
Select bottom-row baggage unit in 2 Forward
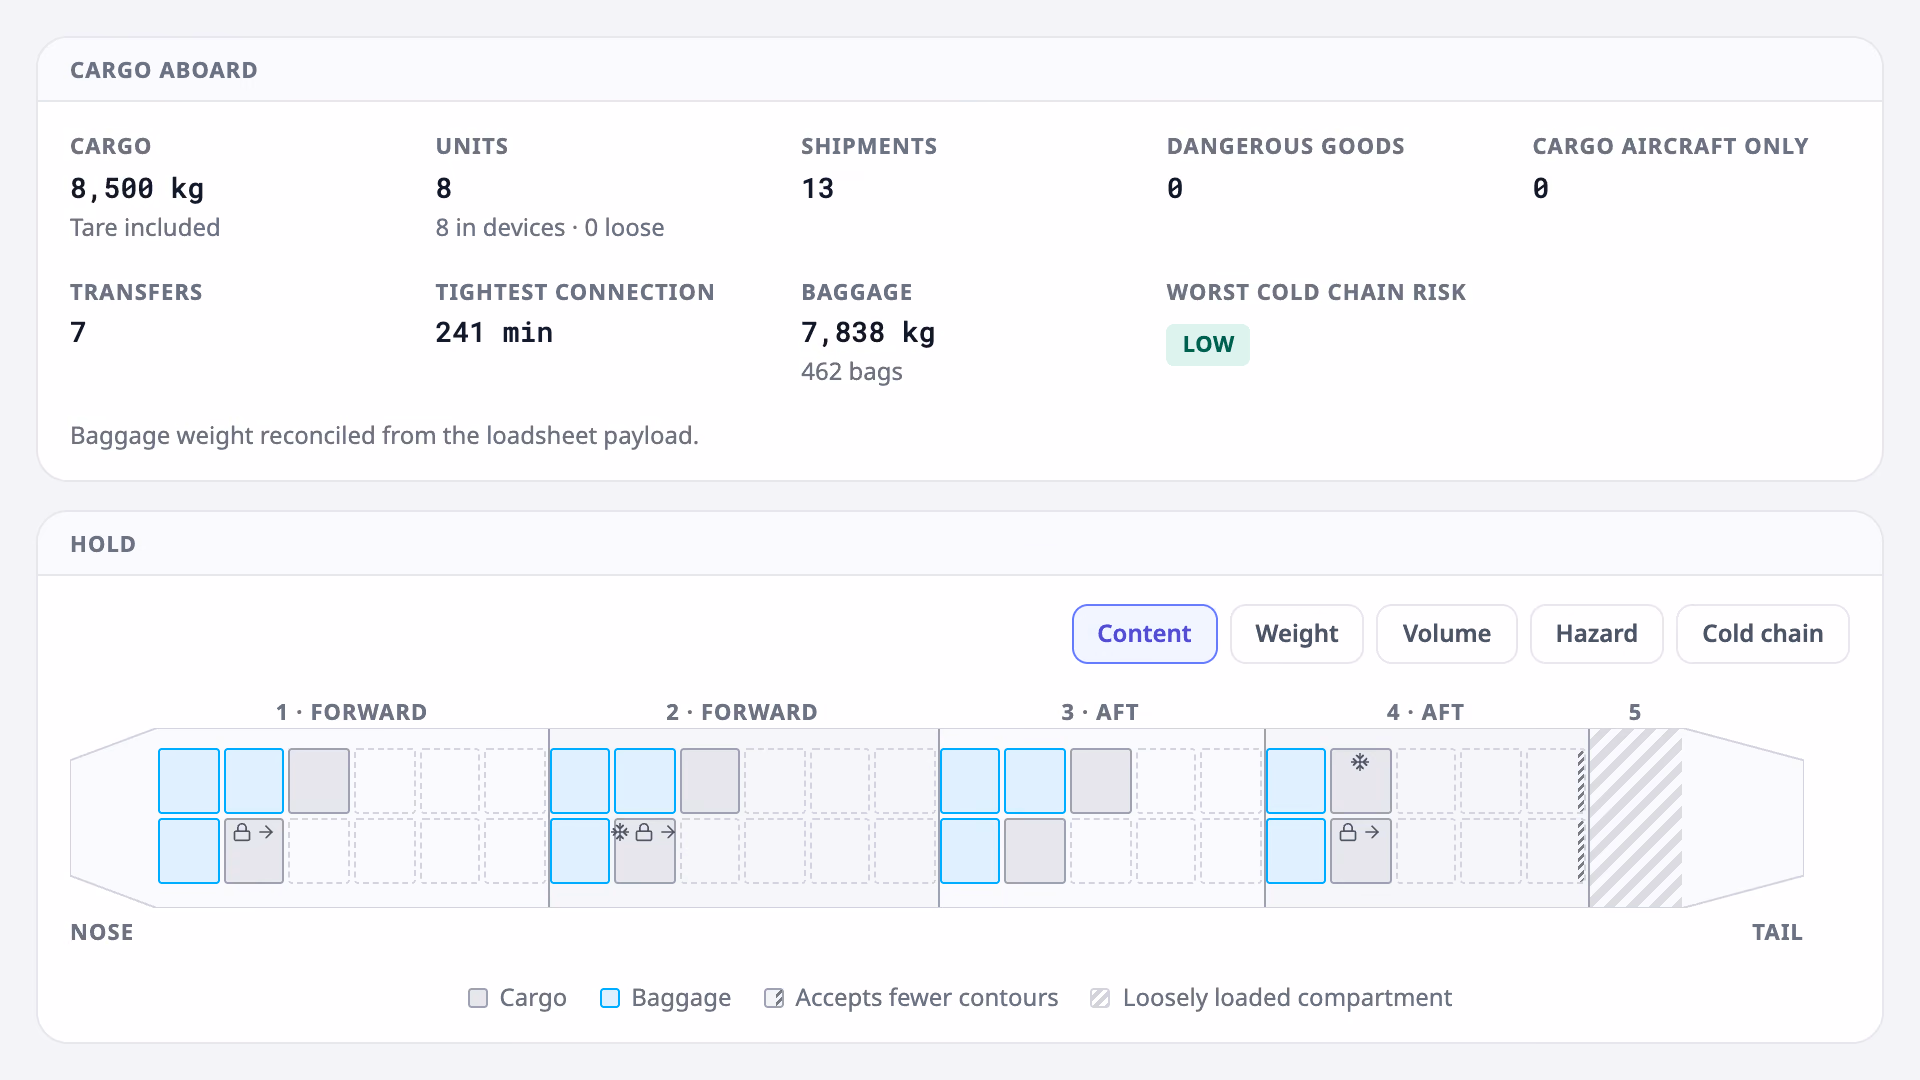point(580,851)
